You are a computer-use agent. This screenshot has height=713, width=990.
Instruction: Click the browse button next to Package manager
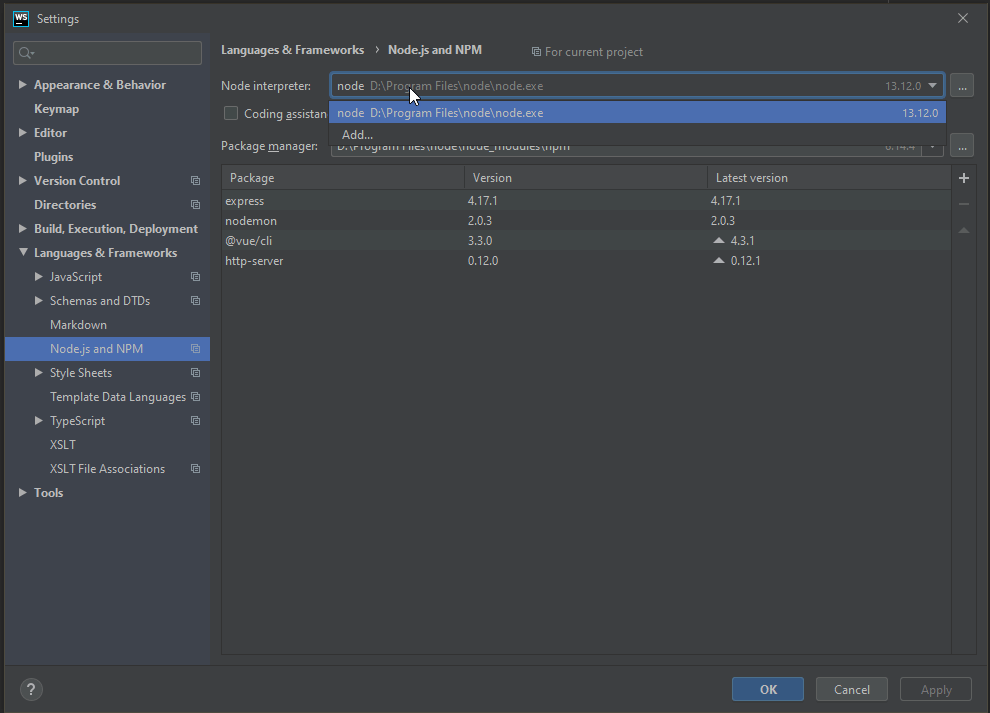click(962, 146)
